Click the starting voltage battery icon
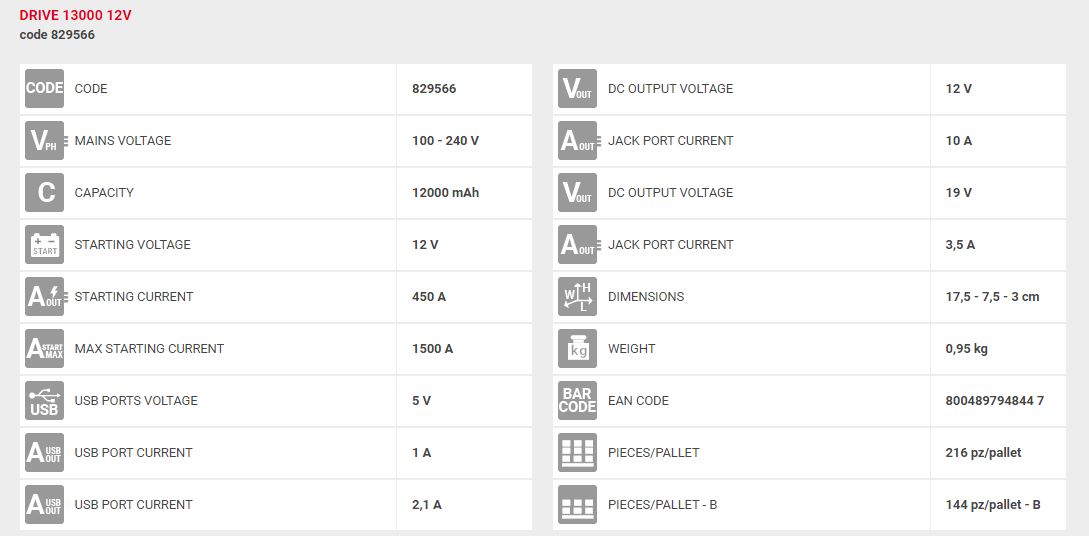The width and height of the screenshot is (1089, 536). pyautogui.click(x=44, y=245)
